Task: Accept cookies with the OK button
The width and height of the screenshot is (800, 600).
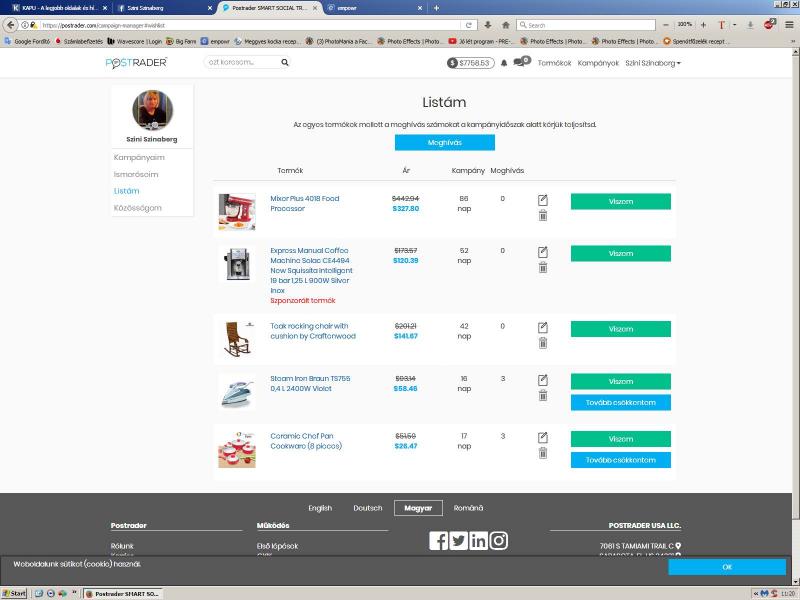Action: coord(727,567)
